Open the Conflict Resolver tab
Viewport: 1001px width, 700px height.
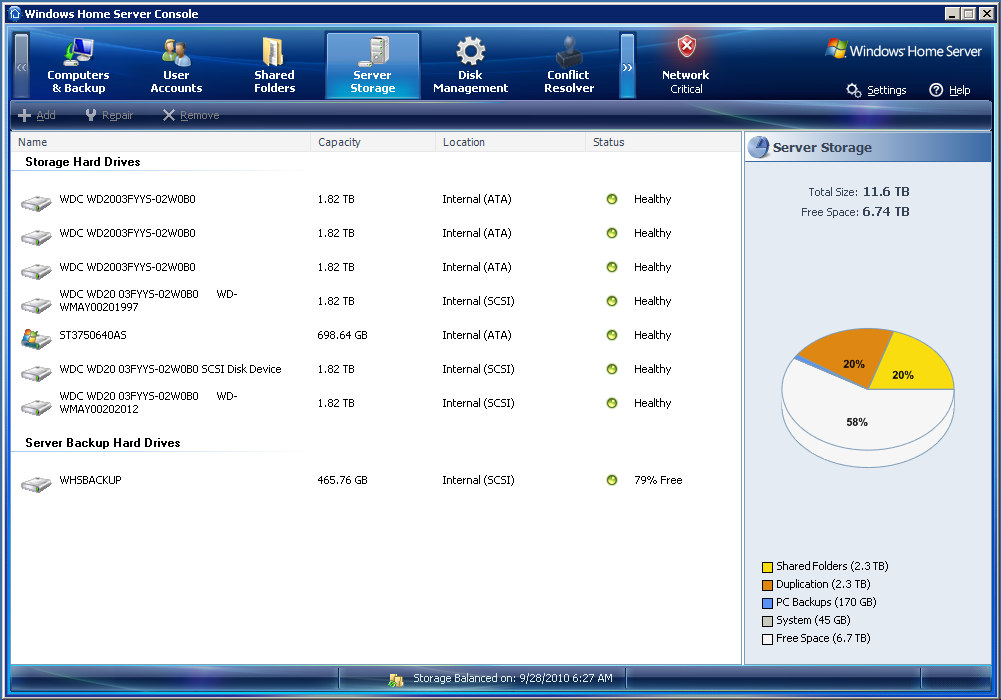[x=569, y=66]
